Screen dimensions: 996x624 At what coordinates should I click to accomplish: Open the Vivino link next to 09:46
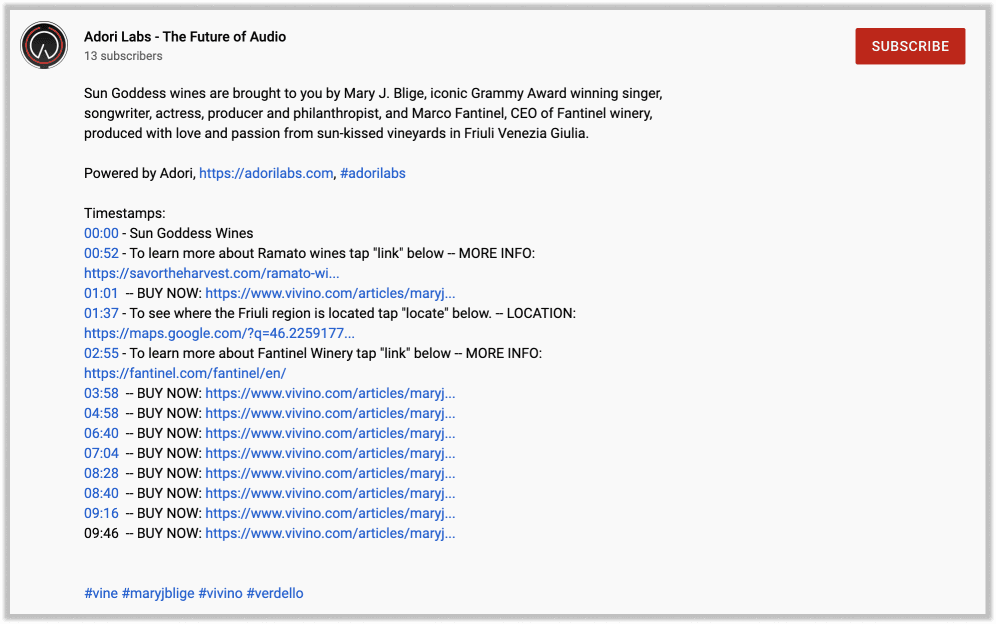click(x=330, y=534)
